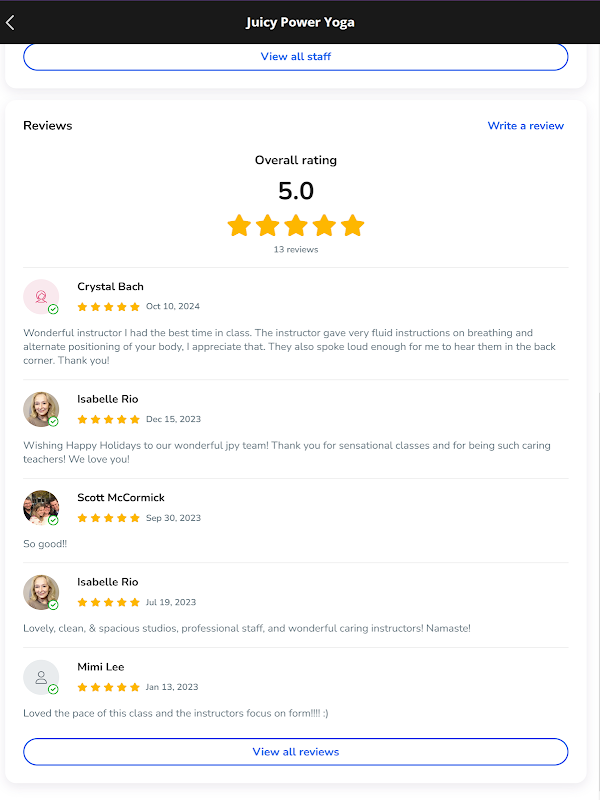This screenshot has height=800, width=600.
Task: Click the Reviews section heading
Action: tap(48, 126)
